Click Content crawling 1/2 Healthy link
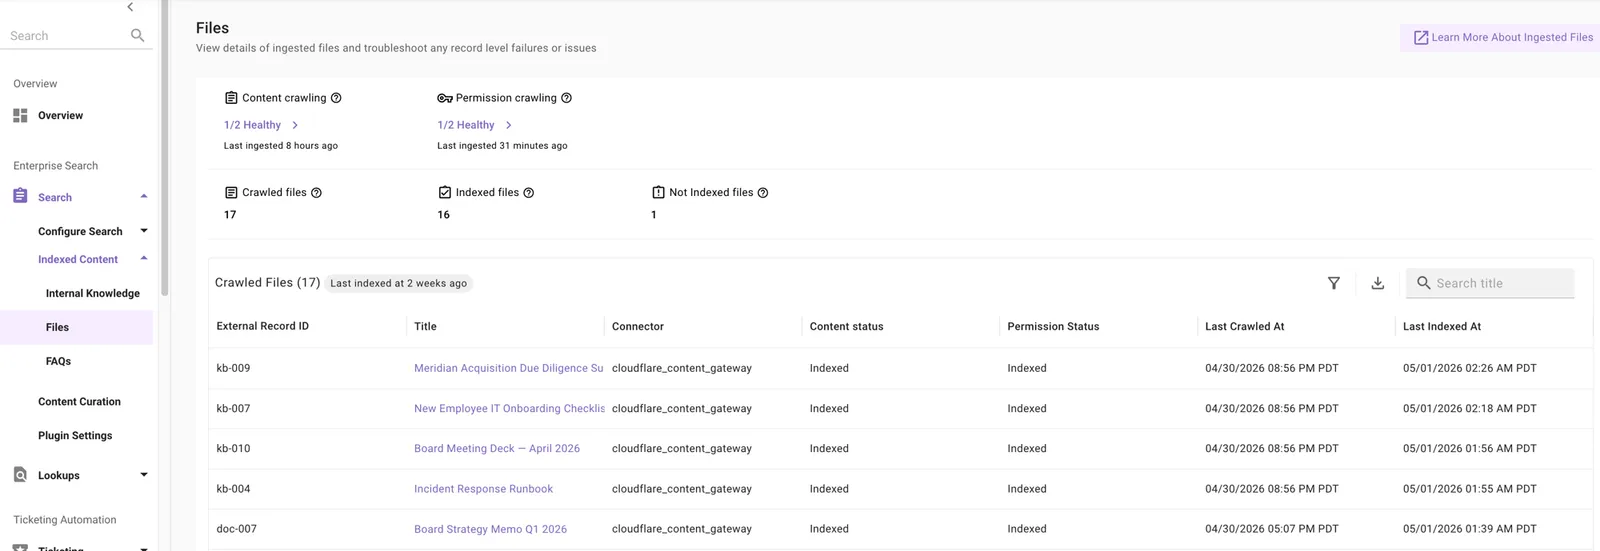1600x551 pixels. click(252, 125)
